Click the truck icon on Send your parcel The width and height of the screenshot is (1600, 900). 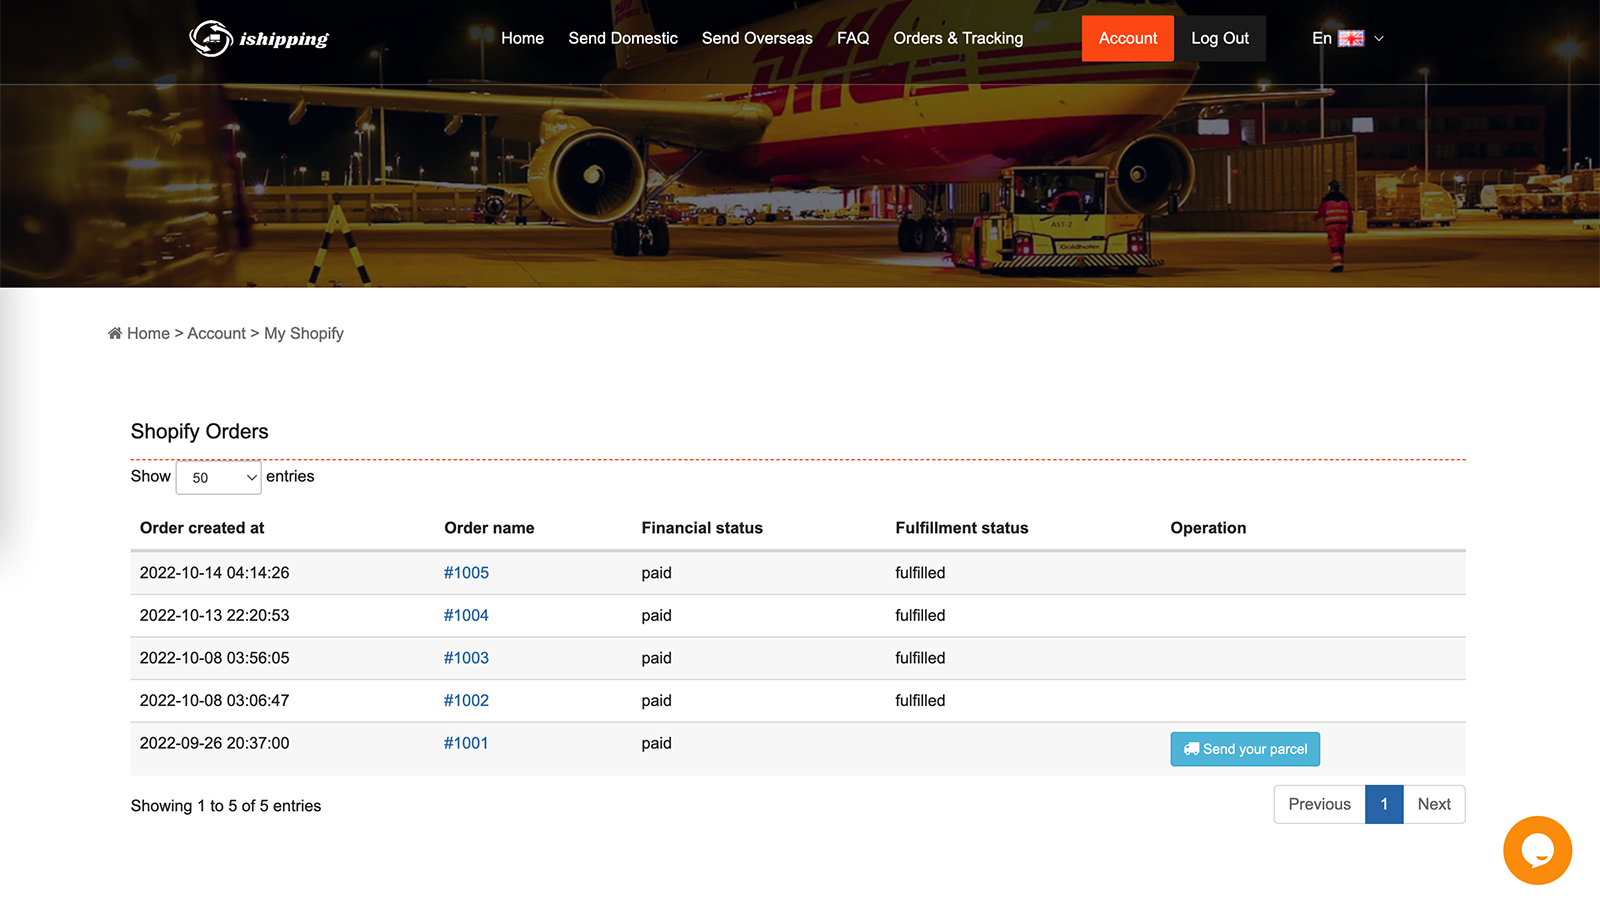click(x=1191, y=748)
